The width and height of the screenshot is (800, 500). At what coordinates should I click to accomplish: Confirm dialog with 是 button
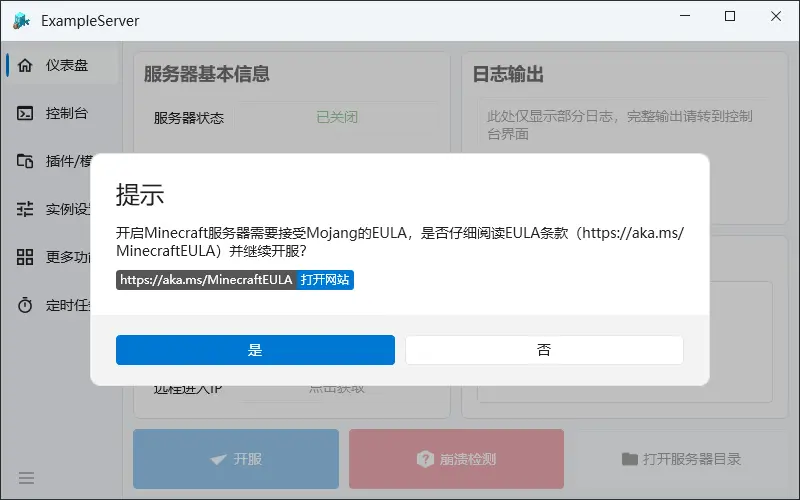(x=255, y=350)
